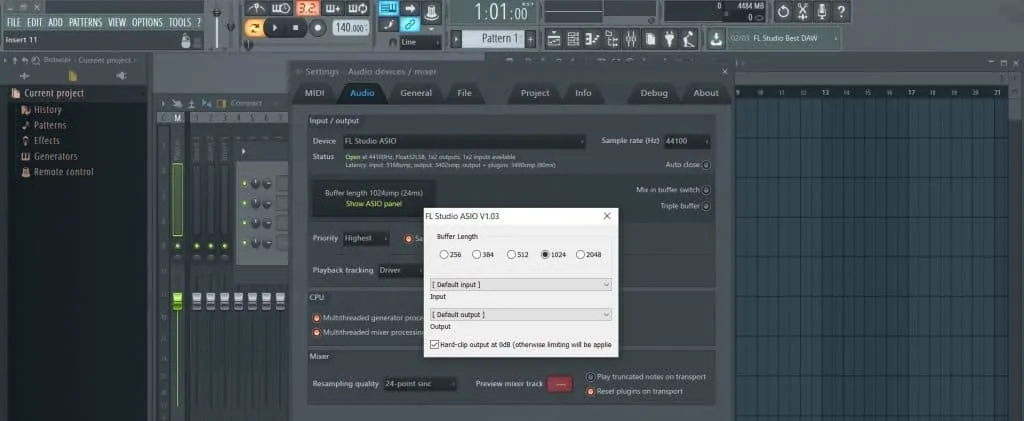Open the Resampling quality 24-point sinc dropdown
The image size is (1024, 421).
(x=420, y=384)
